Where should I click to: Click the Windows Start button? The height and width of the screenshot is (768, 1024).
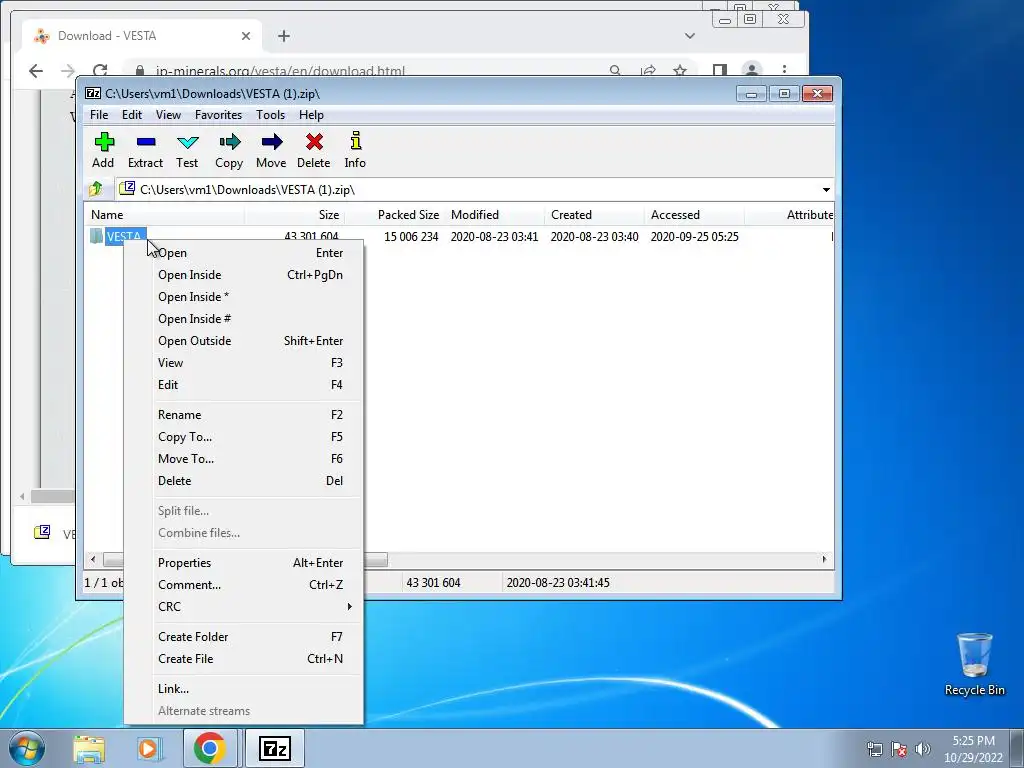click(26, 748)
